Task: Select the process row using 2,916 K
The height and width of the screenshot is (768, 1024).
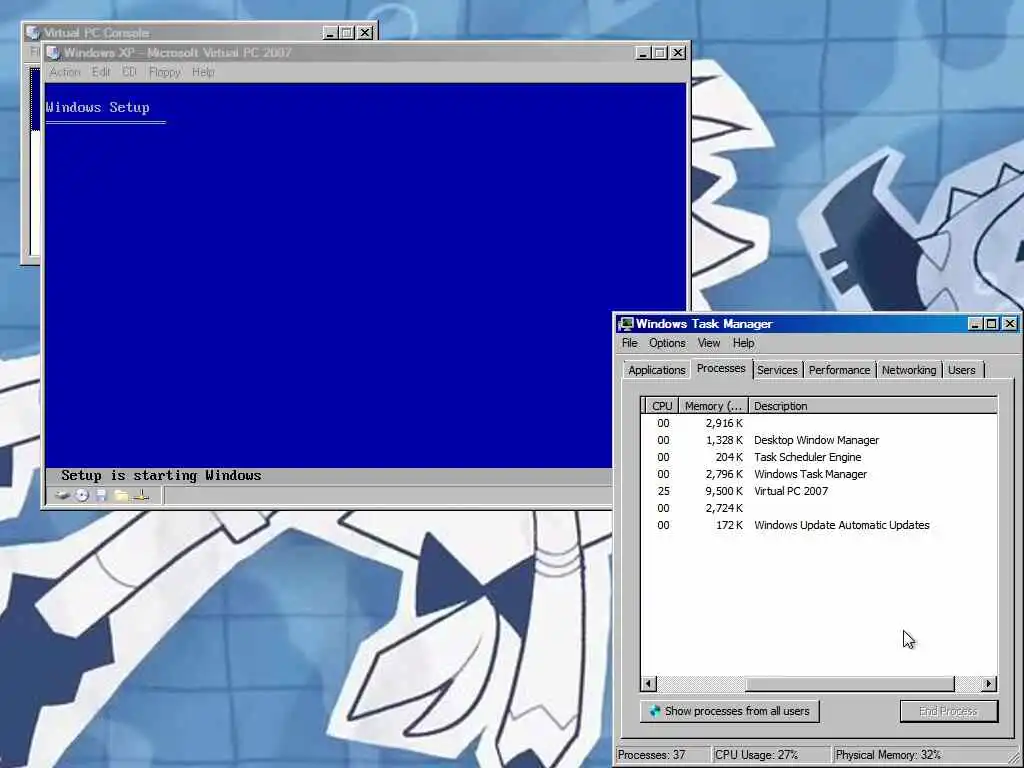Action: pos(819,423)
